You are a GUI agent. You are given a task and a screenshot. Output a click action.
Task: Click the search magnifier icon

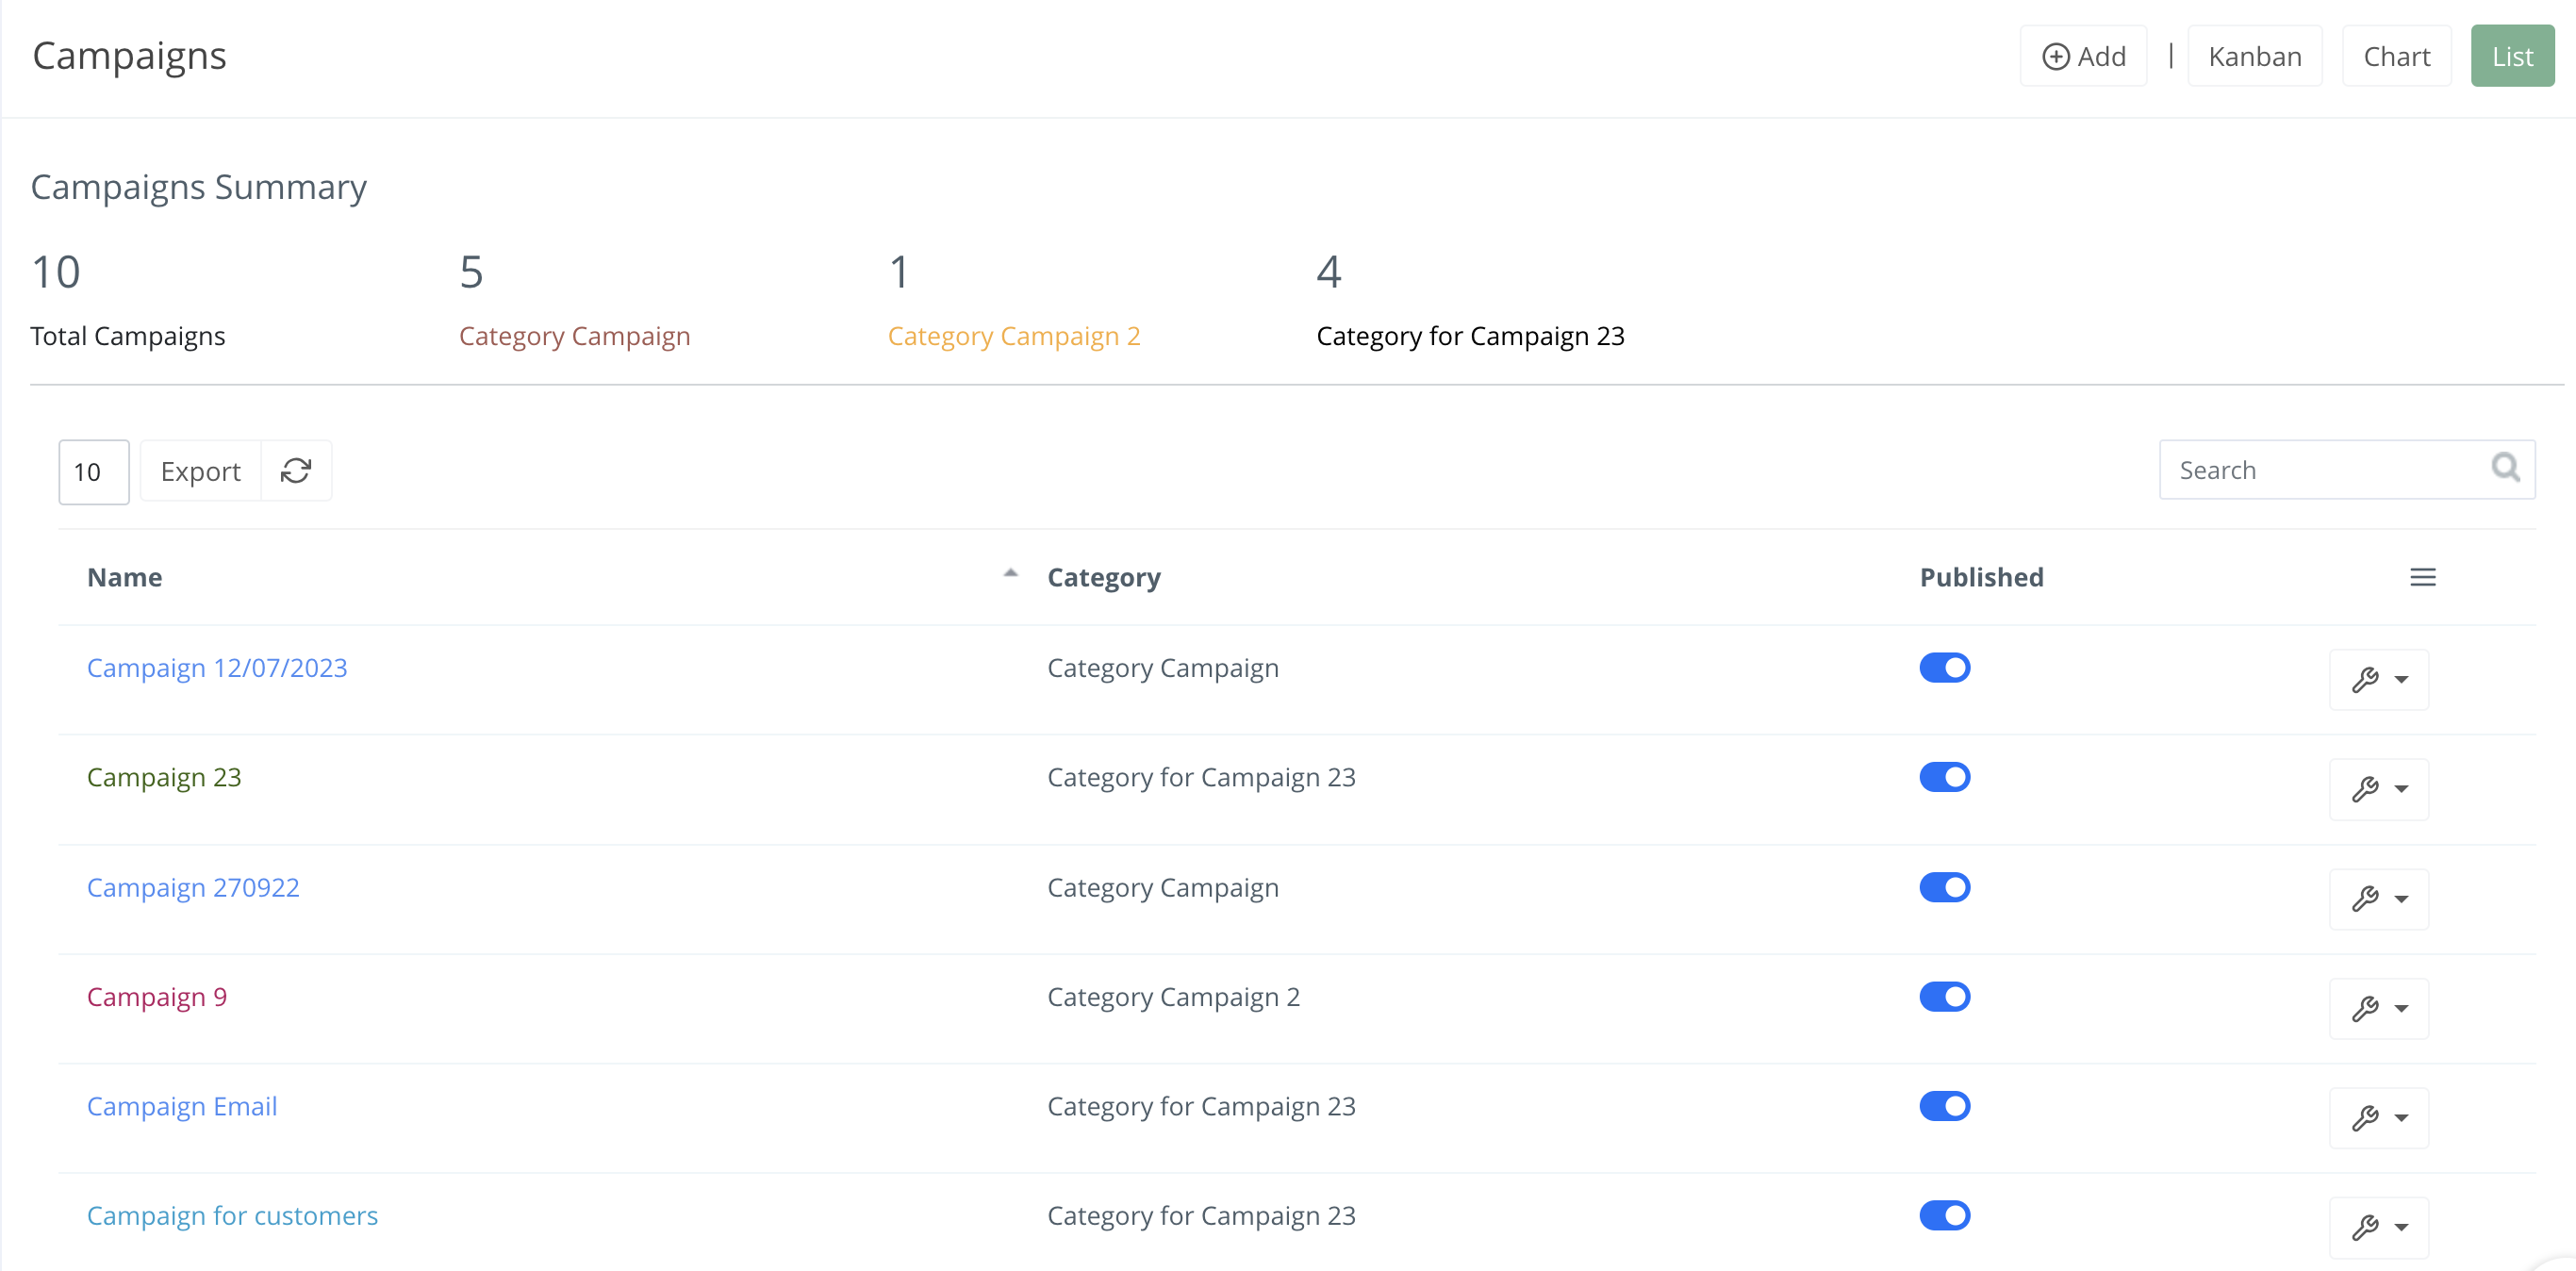coord(2505,468)
